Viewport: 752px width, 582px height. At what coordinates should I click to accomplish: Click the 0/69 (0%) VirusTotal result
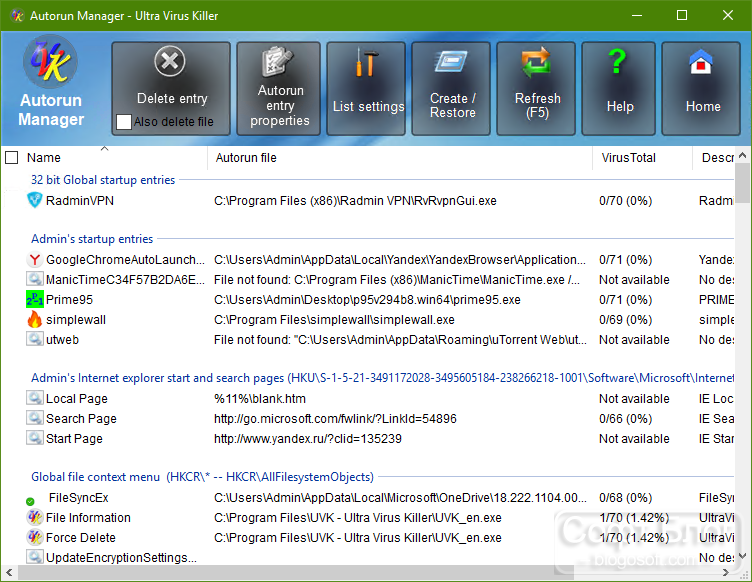pyautogui.click(x=625, y=320)
